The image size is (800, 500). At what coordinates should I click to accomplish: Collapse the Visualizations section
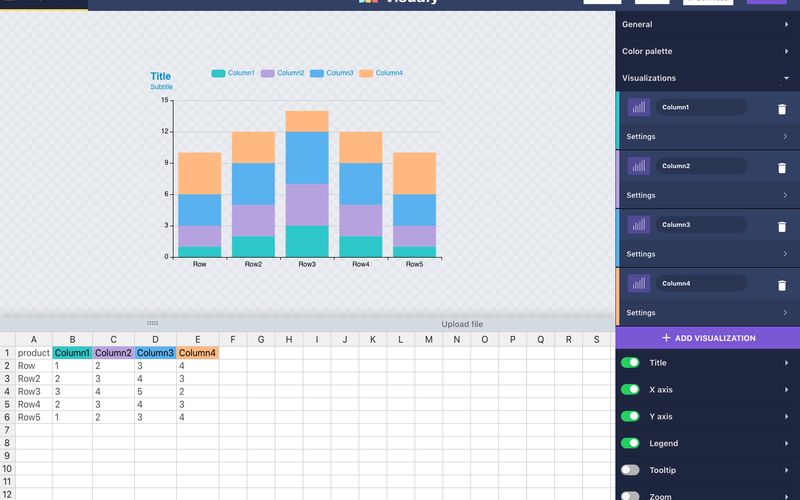coord(707,78)
